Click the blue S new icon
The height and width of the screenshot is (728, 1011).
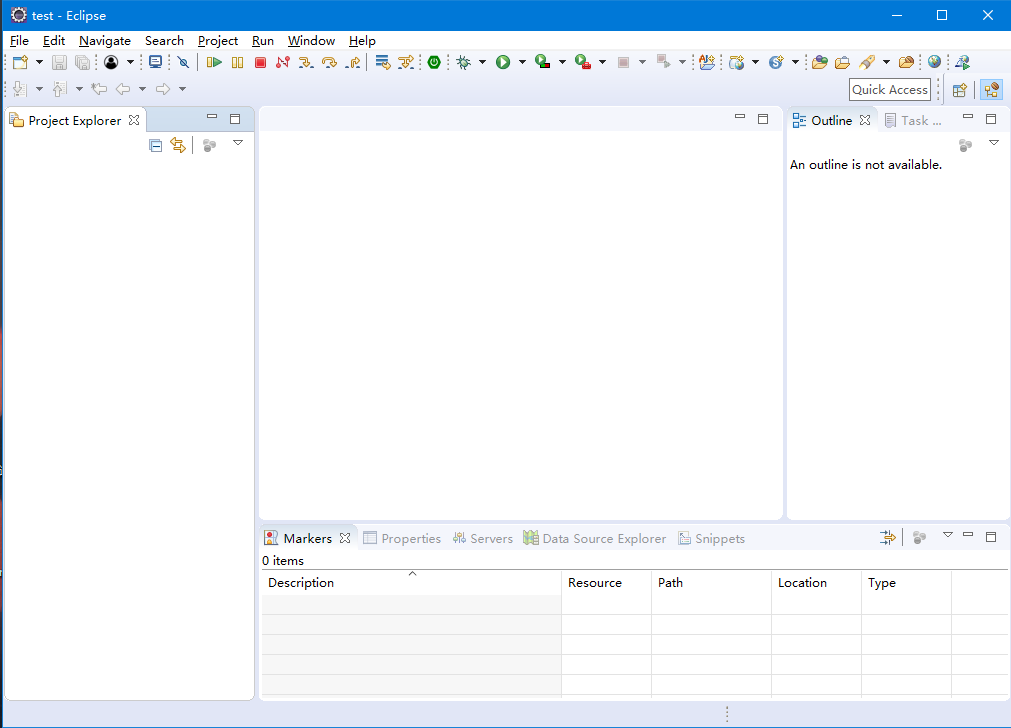776,62
